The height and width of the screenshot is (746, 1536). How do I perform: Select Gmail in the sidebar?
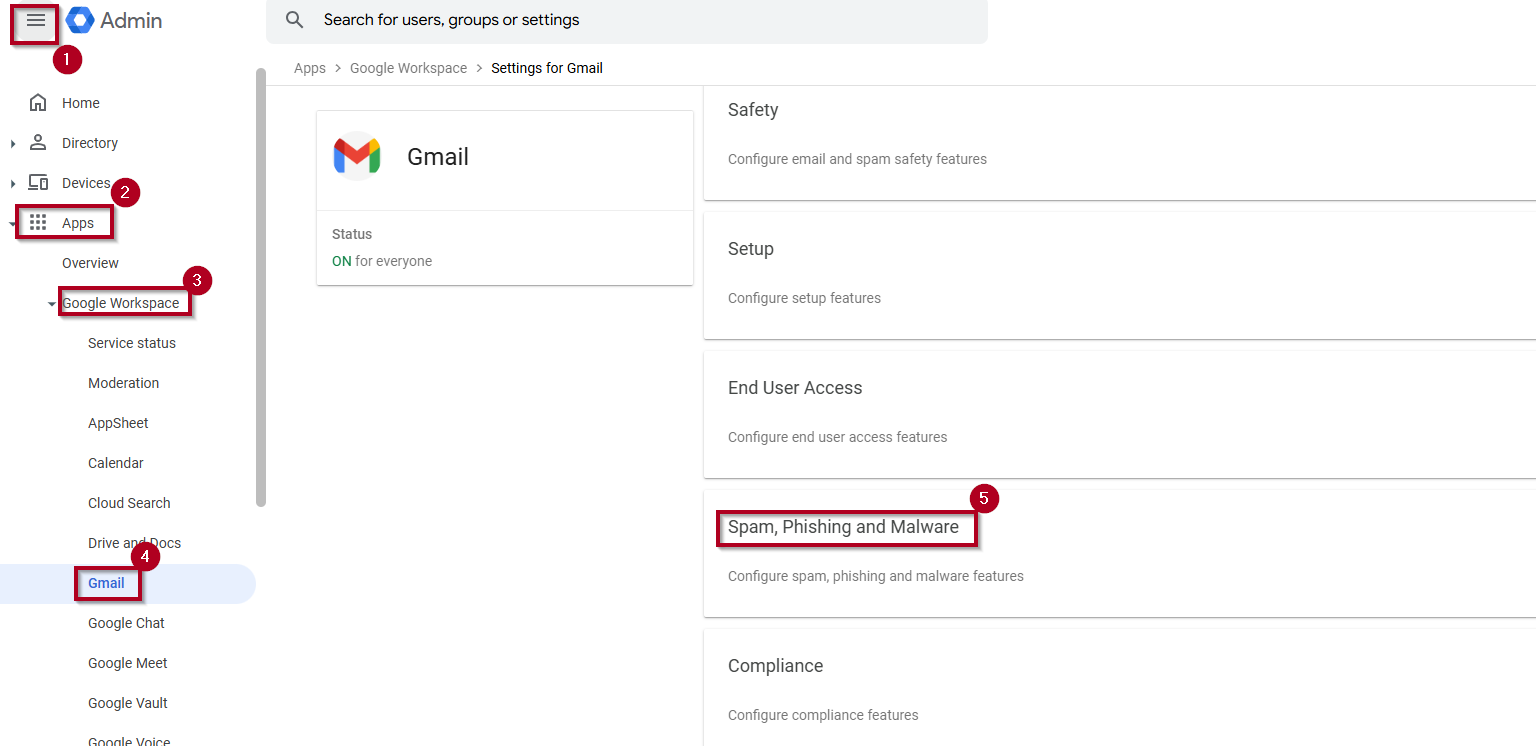tap(106, 583)
